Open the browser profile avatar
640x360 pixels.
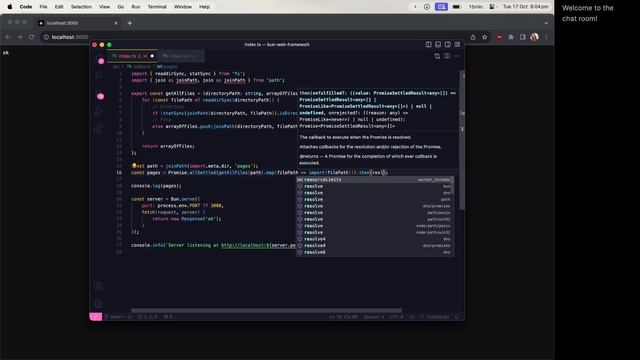coord(534,37)
